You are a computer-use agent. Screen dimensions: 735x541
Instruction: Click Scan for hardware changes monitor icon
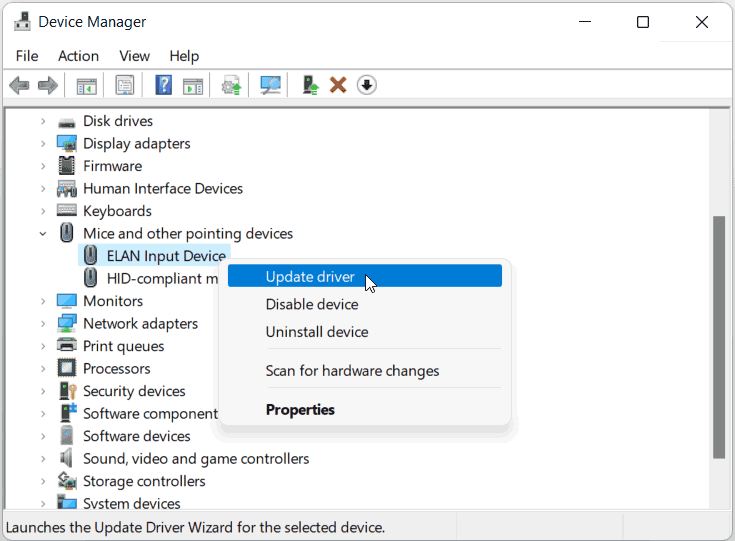coord(270,85)
